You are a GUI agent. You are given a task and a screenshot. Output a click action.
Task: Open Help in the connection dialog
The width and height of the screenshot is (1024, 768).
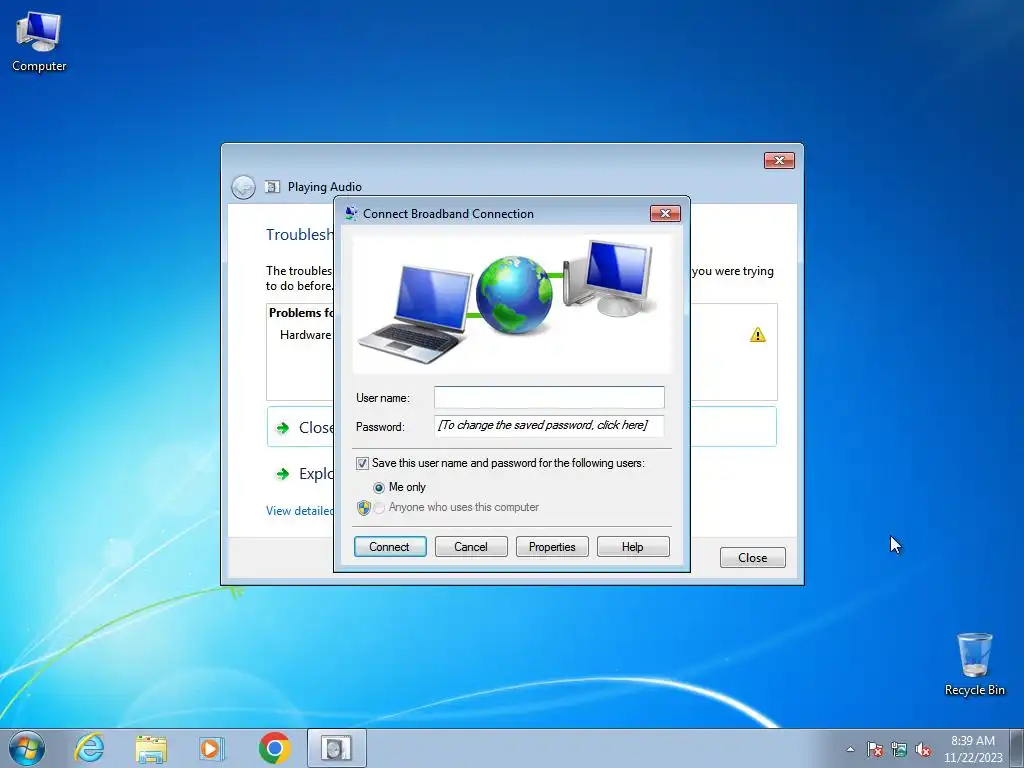pyautogui.click(x=633, y=547)
